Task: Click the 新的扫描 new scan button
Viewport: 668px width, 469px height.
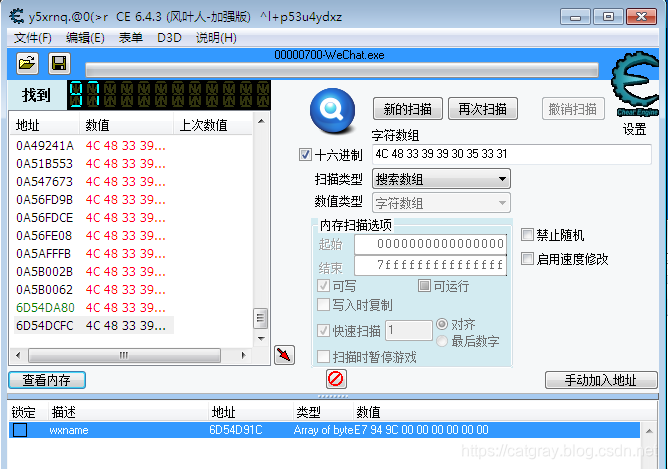Action: 408,109
